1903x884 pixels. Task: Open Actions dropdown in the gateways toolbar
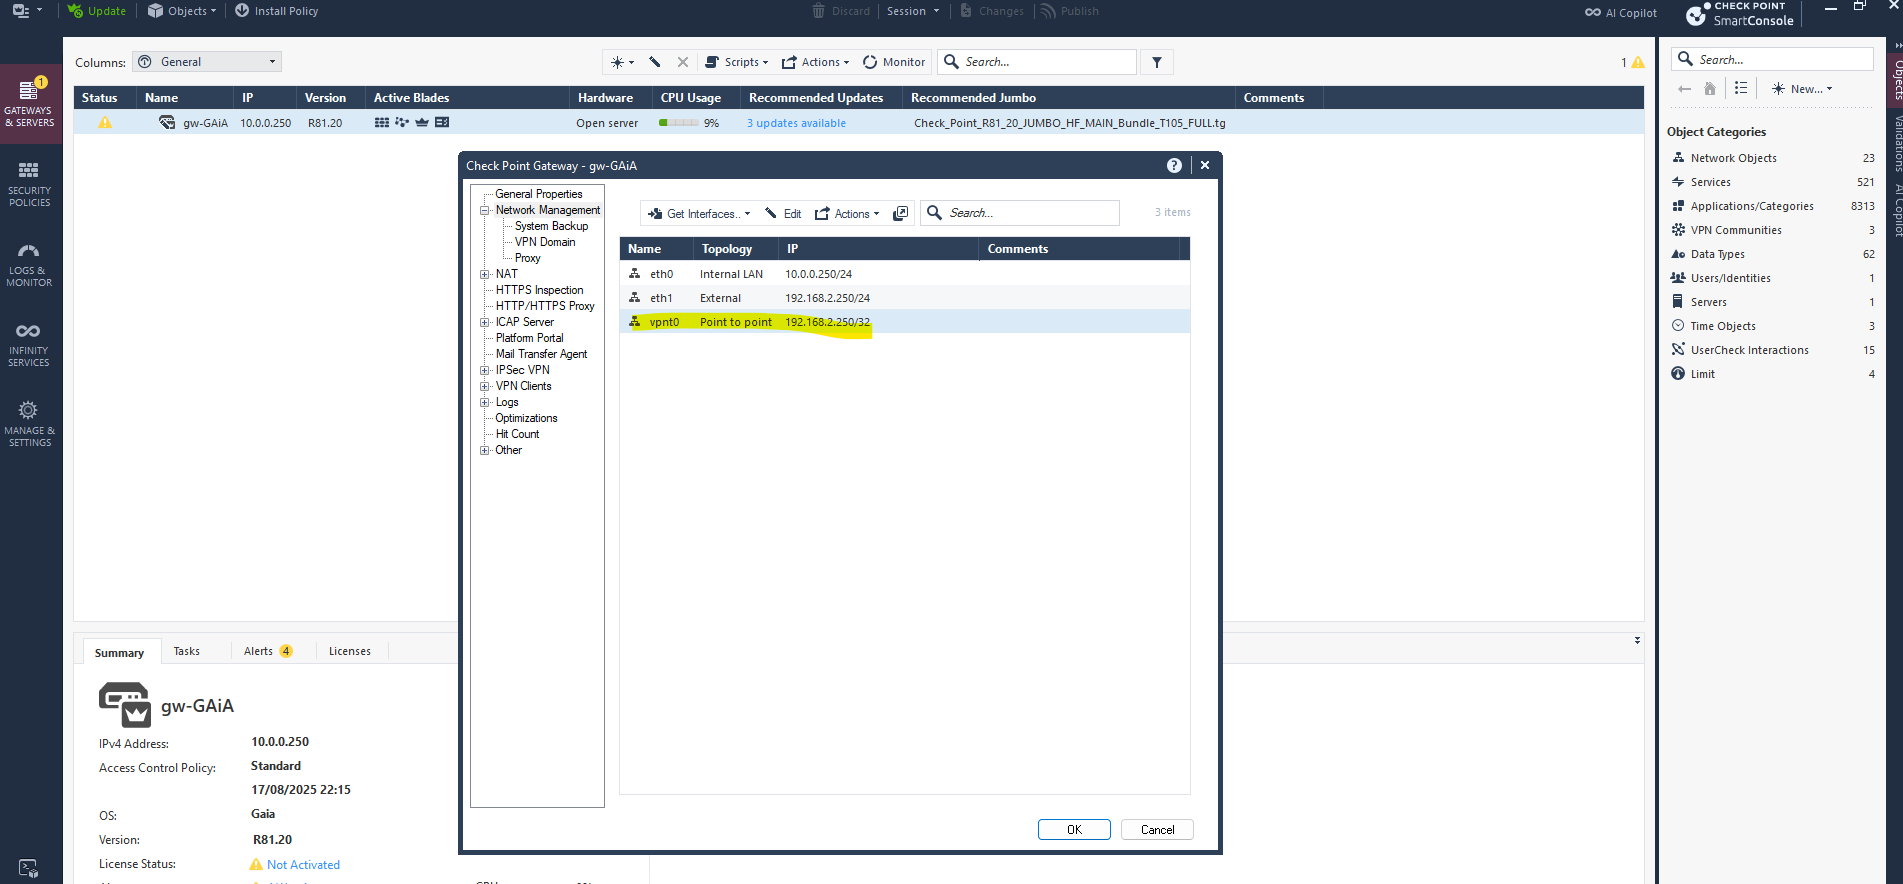(815, 62)
